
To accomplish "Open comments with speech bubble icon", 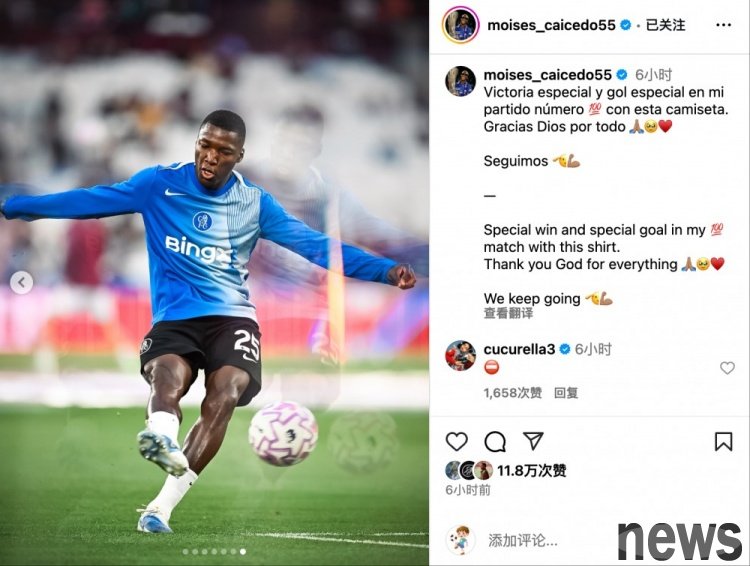I will click(495, 441).
